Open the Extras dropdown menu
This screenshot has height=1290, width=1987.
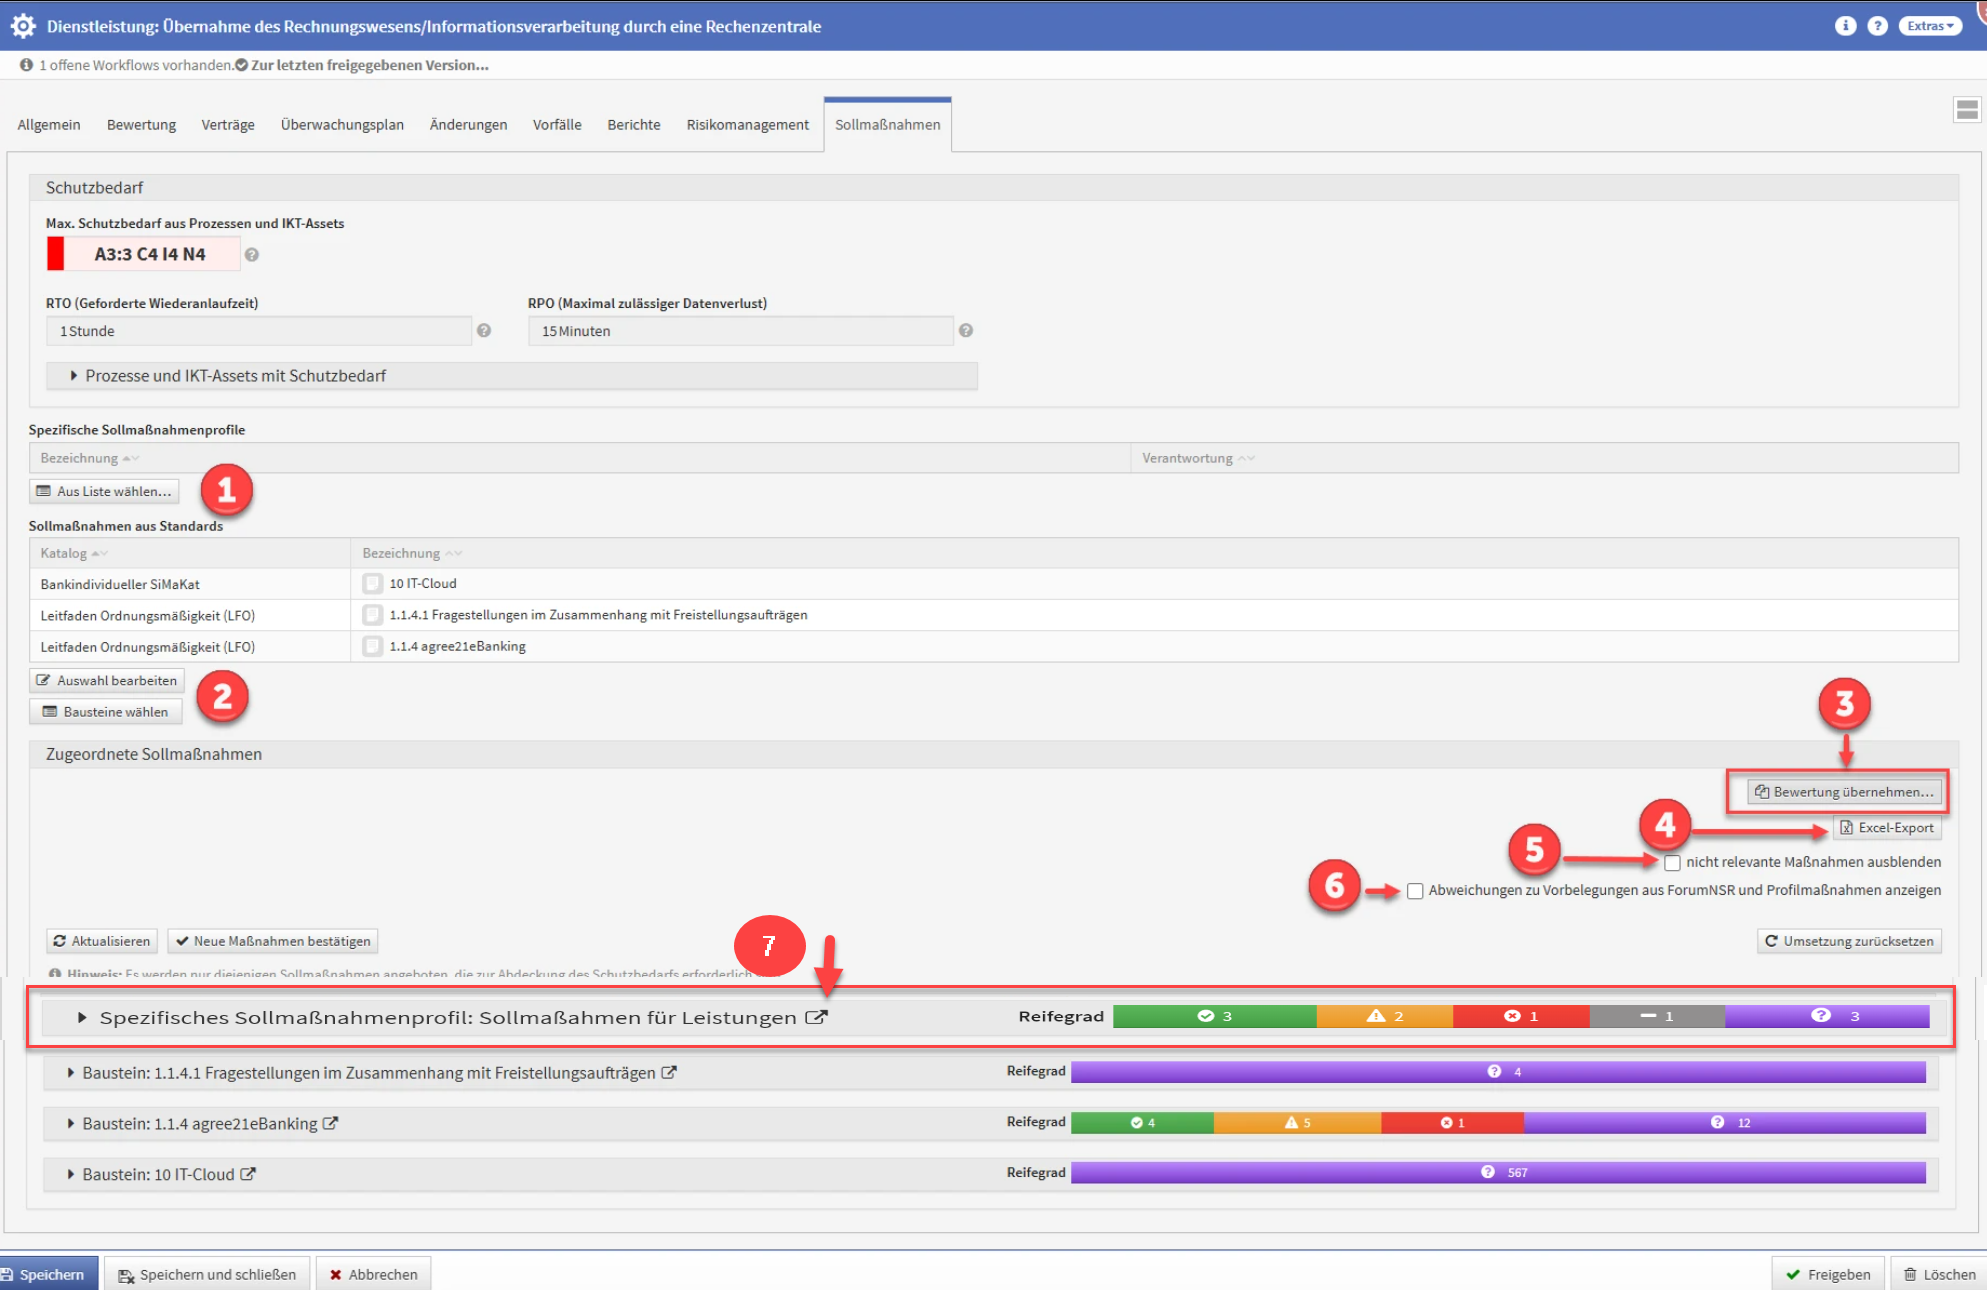coord(1929,26)
